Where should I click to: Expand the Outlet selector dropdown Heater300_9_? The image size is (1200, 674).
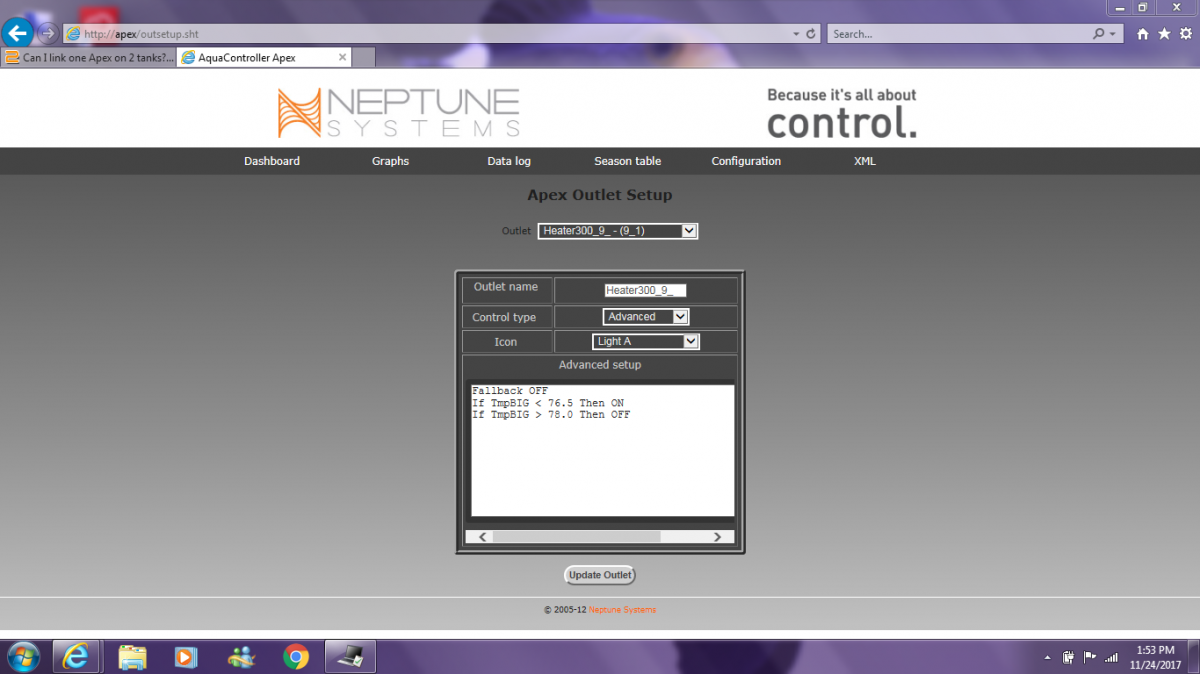click(617, 231)
